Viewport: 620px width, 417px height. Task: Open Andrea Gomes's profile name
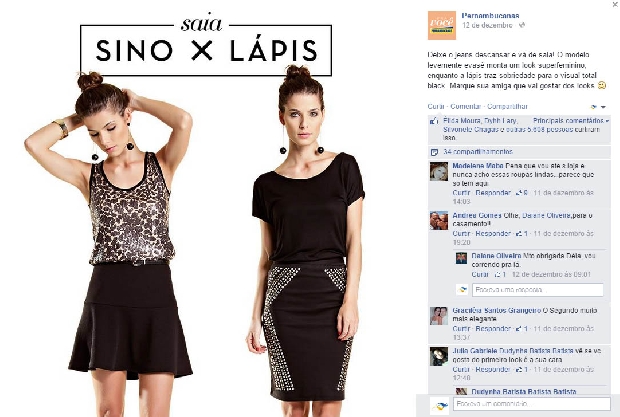coord(477,216)
